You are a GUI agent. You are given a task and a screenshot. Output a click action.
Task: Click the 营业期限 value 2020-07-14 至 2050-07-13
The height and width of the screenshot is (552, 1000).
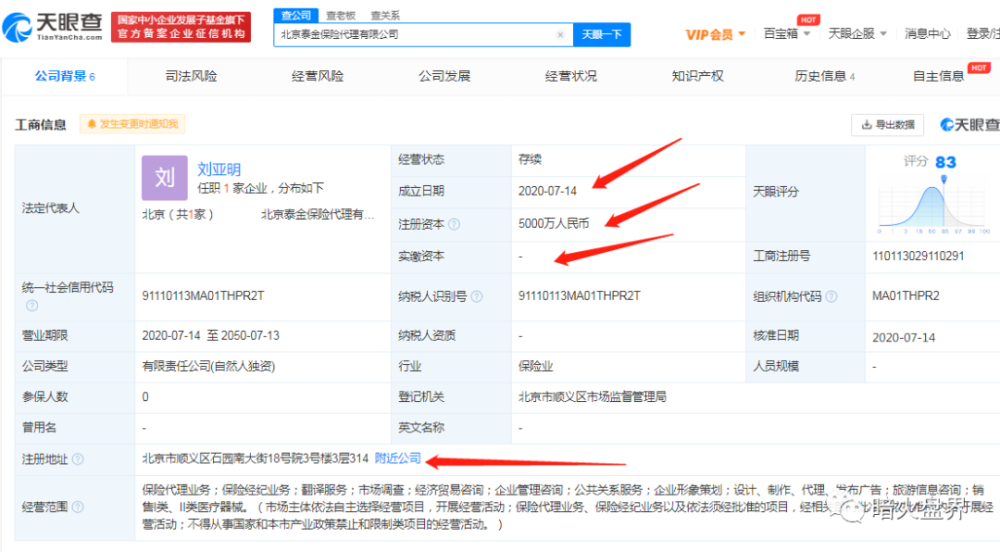[210, 335]
